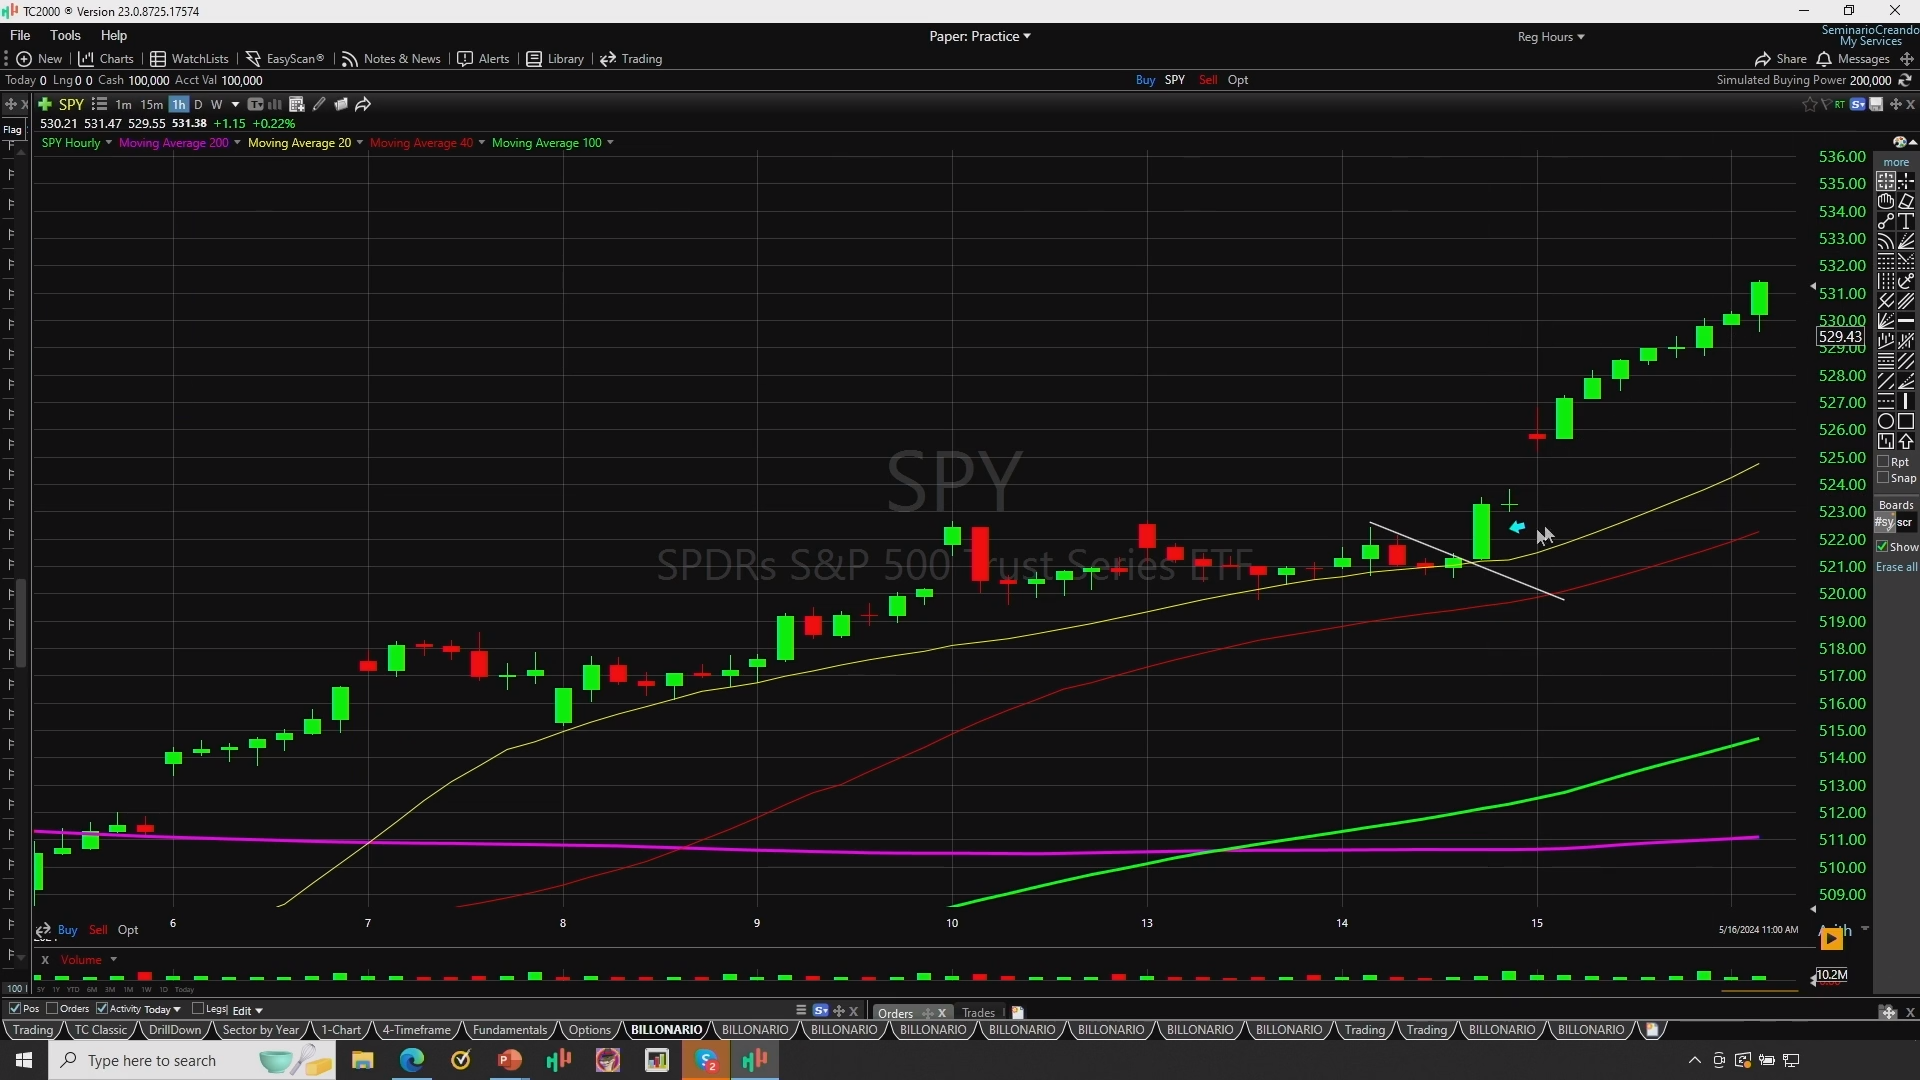1920x1080 pixels.
Task: Select the rectangle drawing tool
Action: click(x=1906, y=421)
